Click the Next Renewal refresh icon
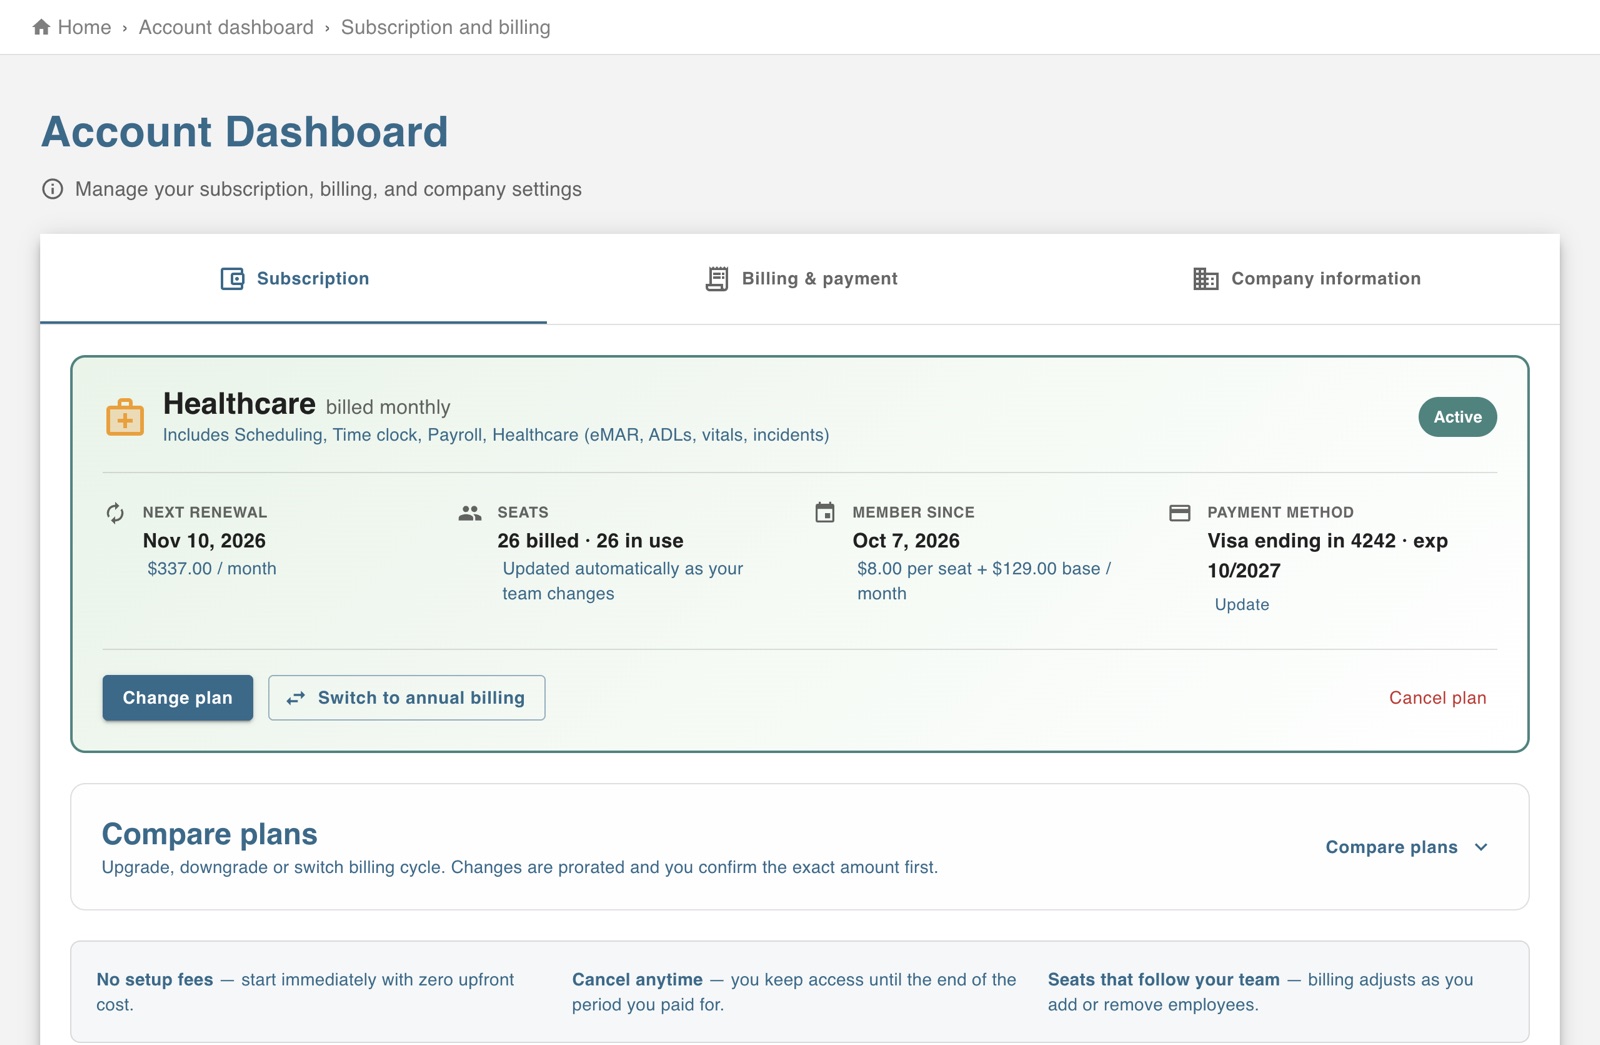 116,513
